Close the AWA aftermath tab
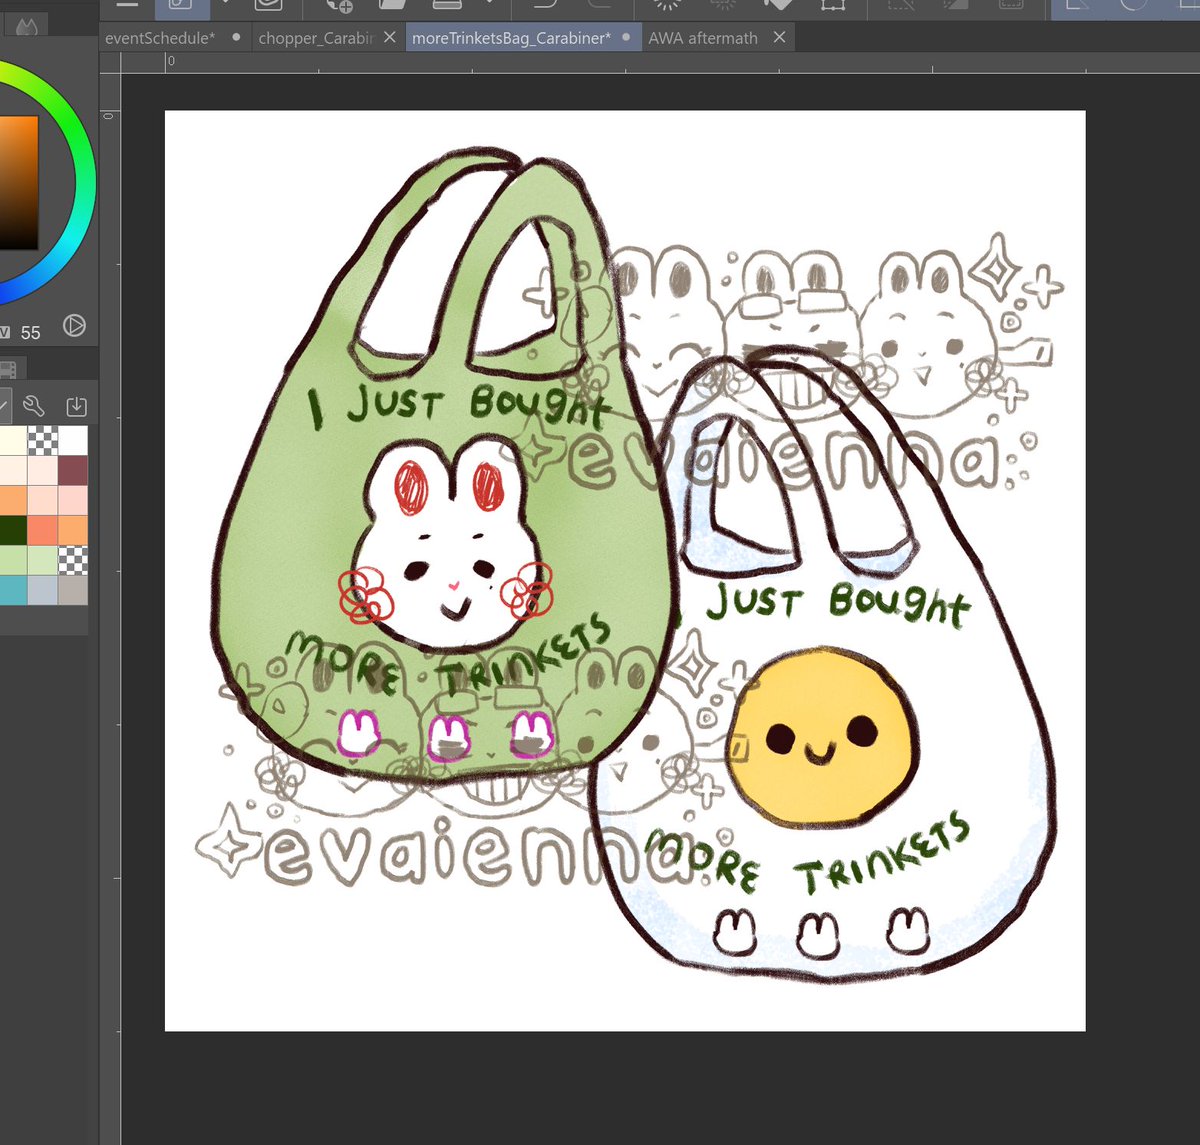Image resolution: width=1200 pixels, height=1145 pixels. tap(779, 37)
